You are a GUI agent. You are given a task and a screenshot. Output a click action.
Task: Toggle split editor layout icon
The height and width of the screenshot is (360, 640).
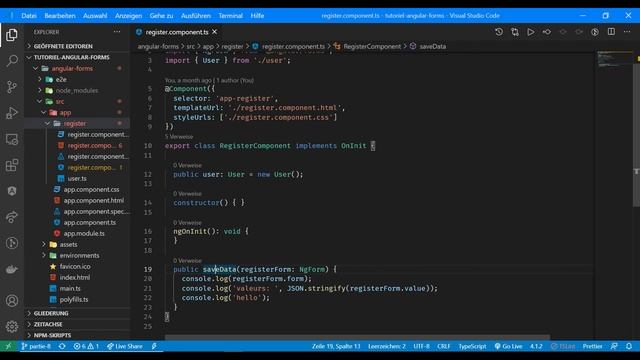pyautogui.click(x=611, y=32)
